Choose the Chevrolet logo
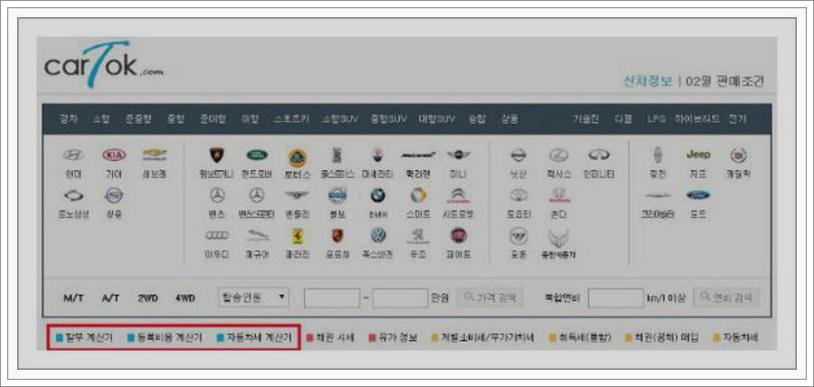The height and width of the screenshot is (387, 814). click(x=154, y=155)
